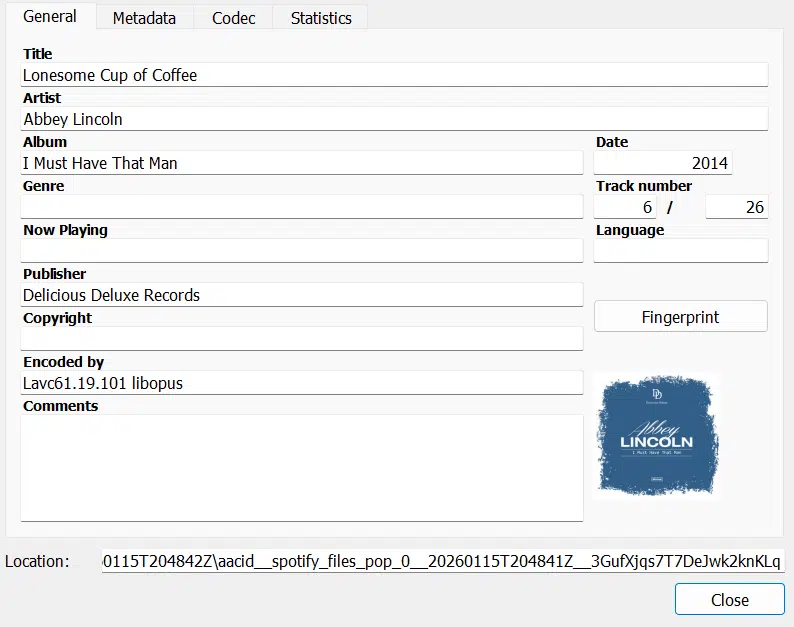Screen dimensions: 794x627
Task: Click the empty Language field
Action: [x=680, y=251]
